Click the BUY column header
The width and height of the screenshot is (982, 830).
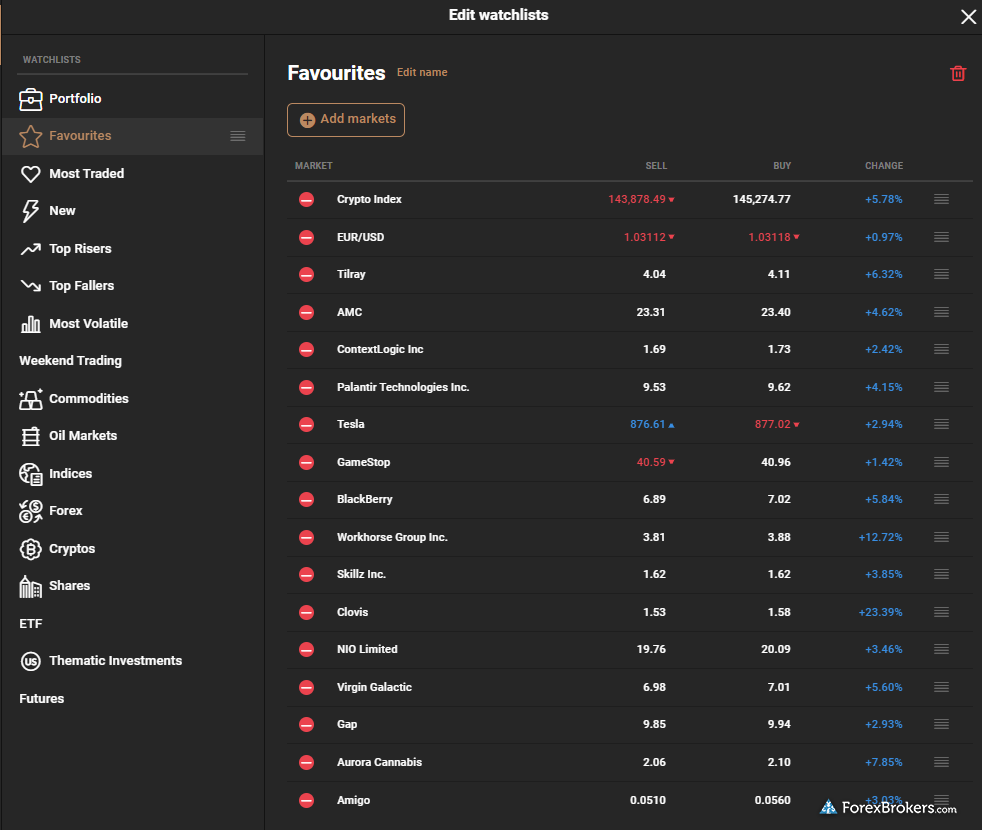782,166
